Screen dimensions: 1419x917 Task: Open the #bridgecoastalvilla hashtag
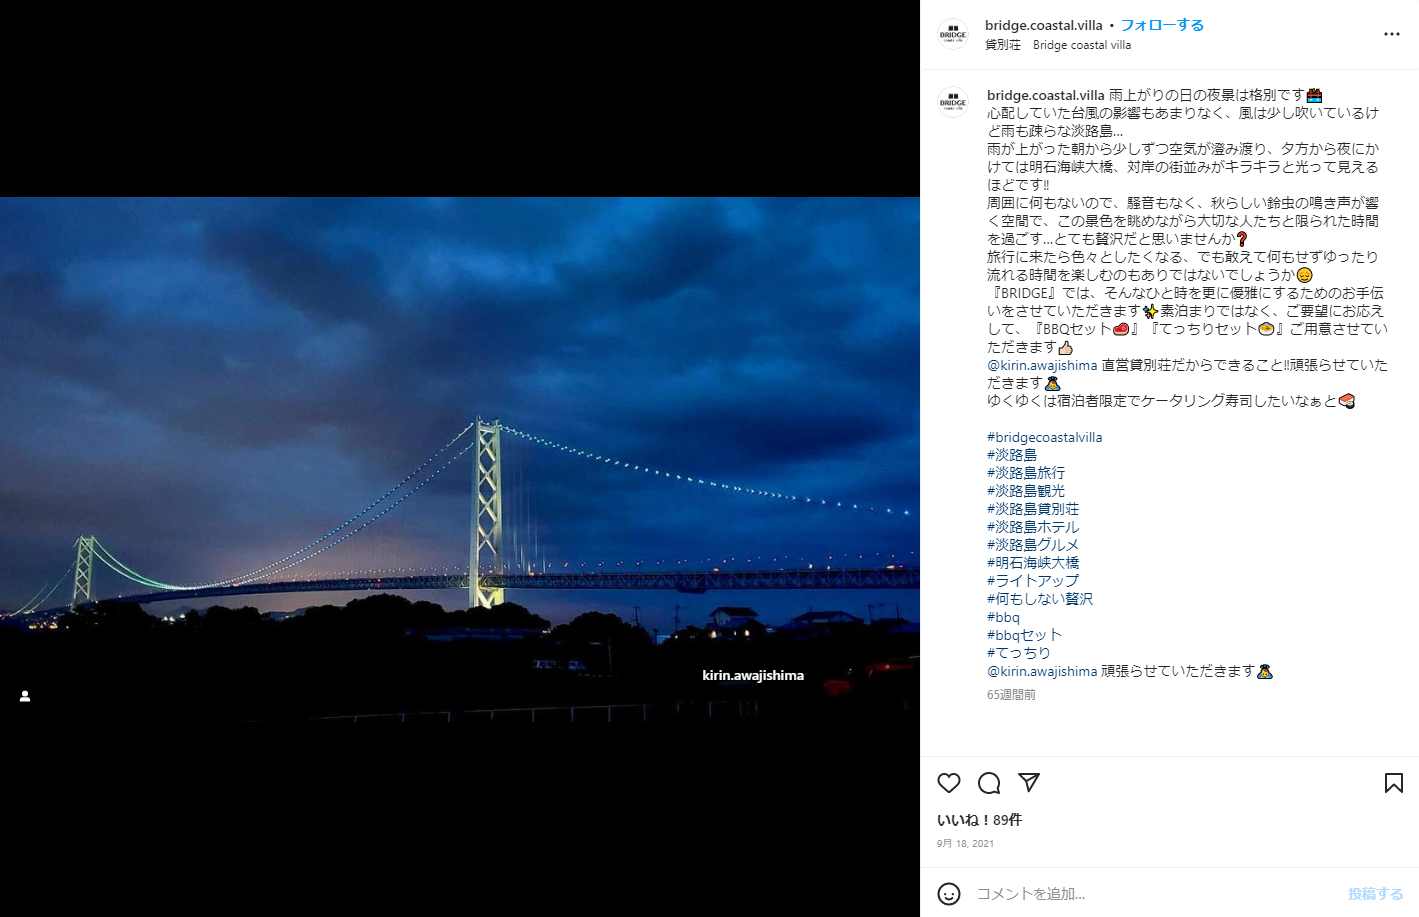tap(1044, 437)
